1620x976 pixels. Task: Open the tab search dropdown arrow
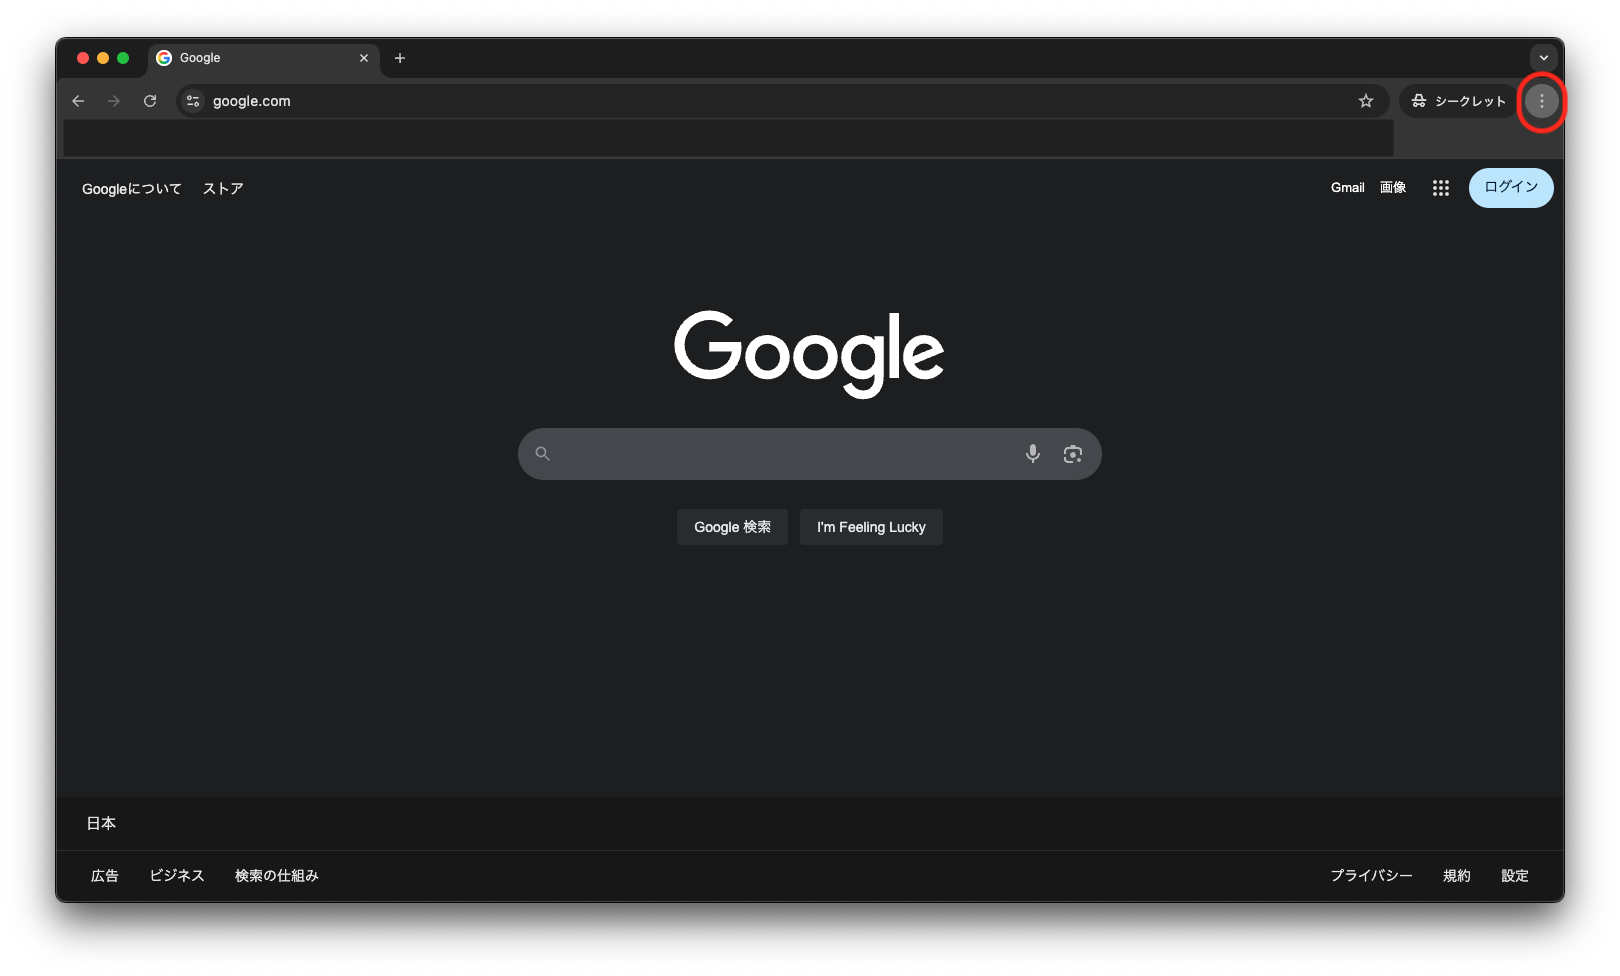(x=1543, y=58)
